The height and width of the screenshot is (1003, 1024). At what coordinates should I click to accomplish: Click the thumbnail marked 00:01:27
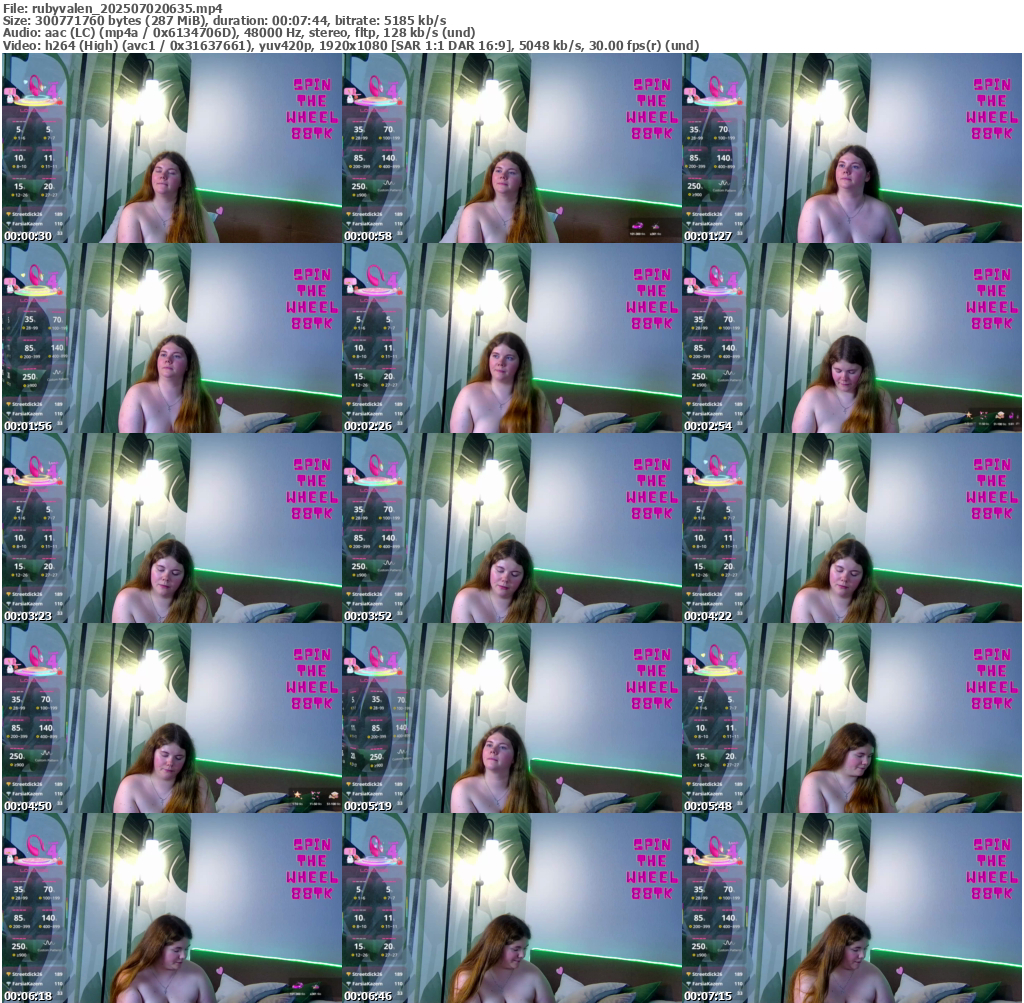click(x=851, y=148)
